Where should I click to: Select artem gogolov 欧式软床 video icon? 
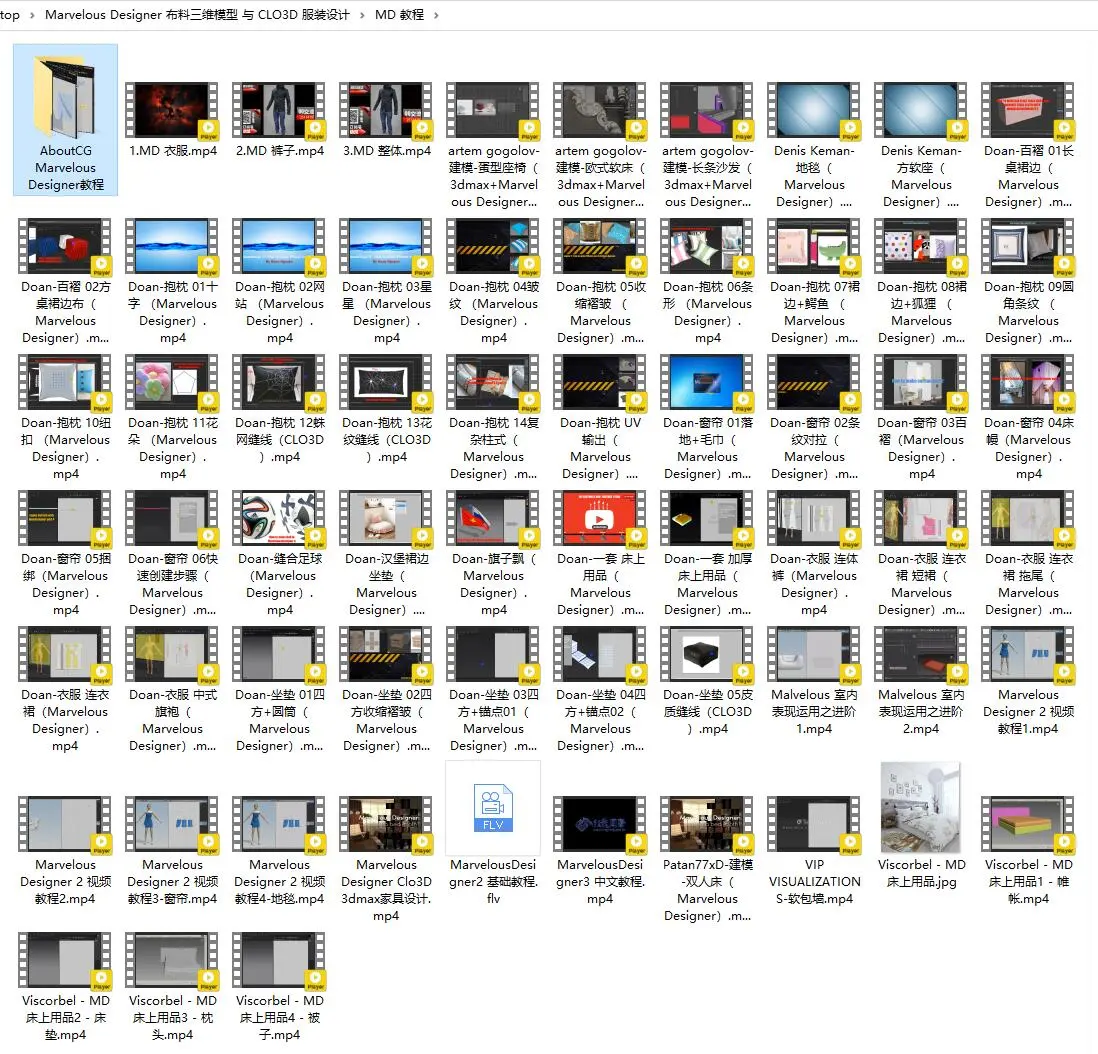point(600,110)
